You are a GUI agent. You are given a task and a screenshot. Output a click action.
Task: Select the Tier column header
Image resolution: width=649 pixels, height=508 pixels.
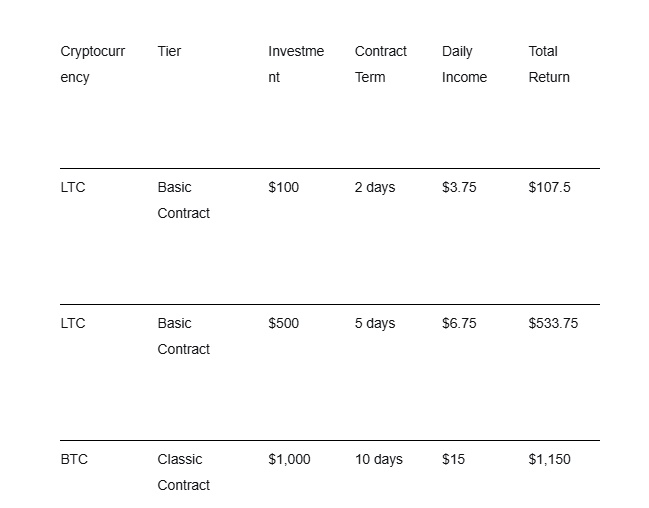click(169, 51)
